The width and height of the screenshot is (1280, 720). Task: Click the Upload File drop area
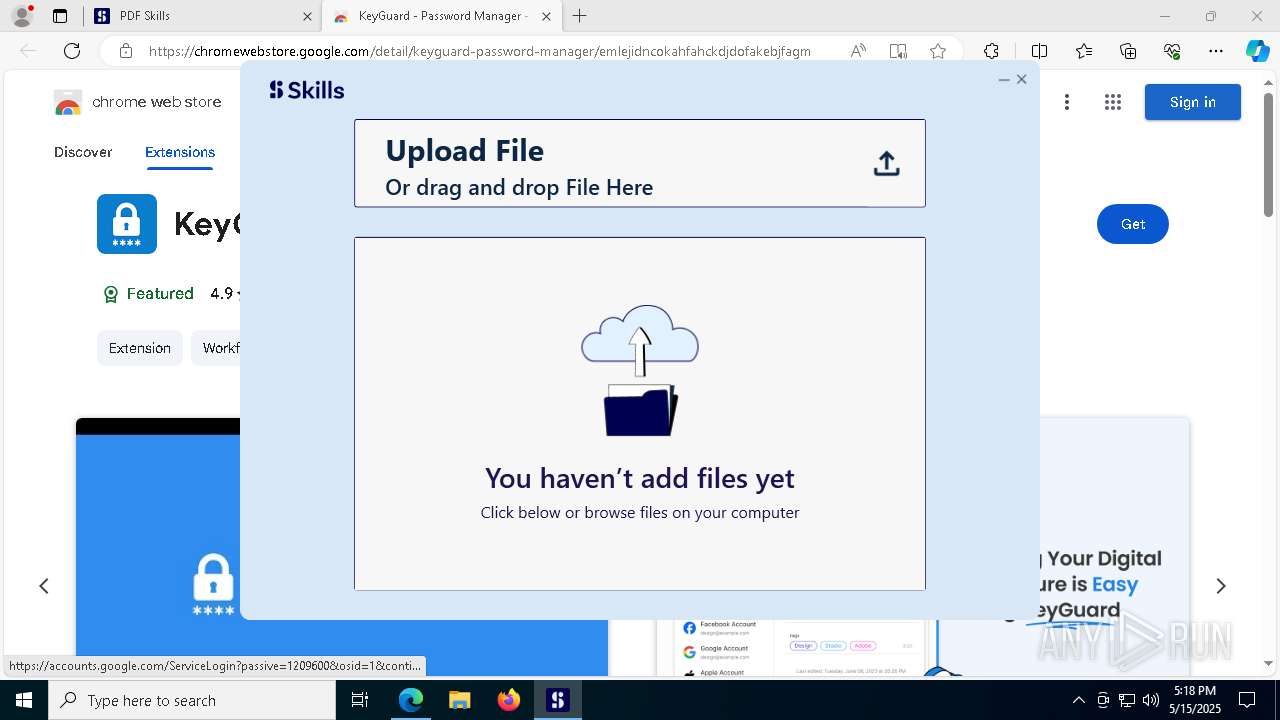[x=640, y=163]
